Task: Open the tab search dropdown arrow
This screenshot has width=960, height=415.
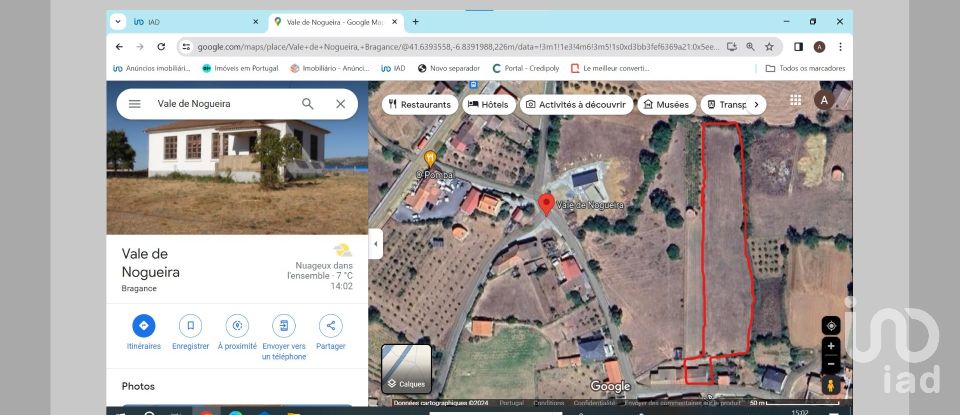Action: tap(118, 22)
